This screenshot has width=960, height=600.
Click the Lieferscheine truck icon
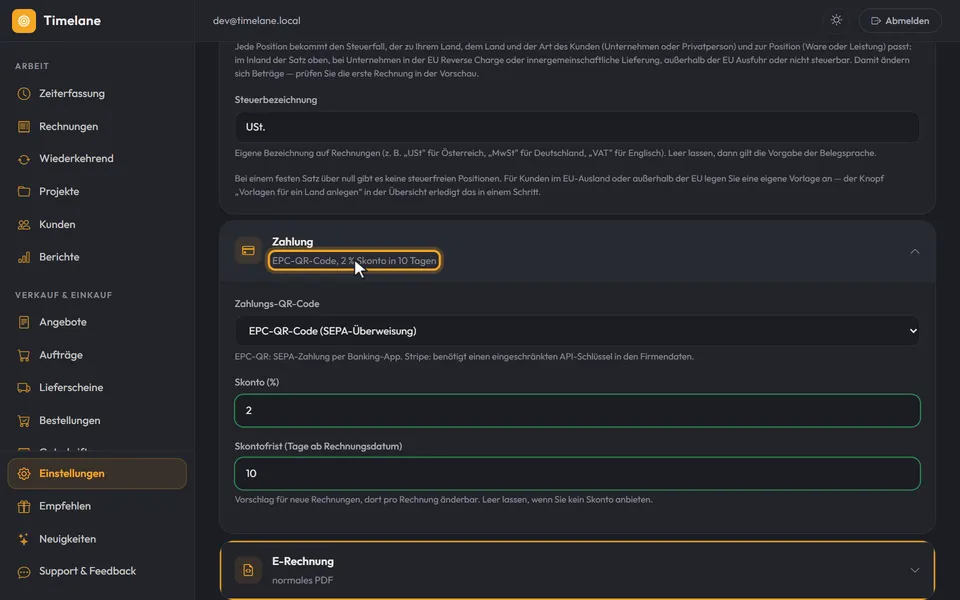click(x=24, y=388)
